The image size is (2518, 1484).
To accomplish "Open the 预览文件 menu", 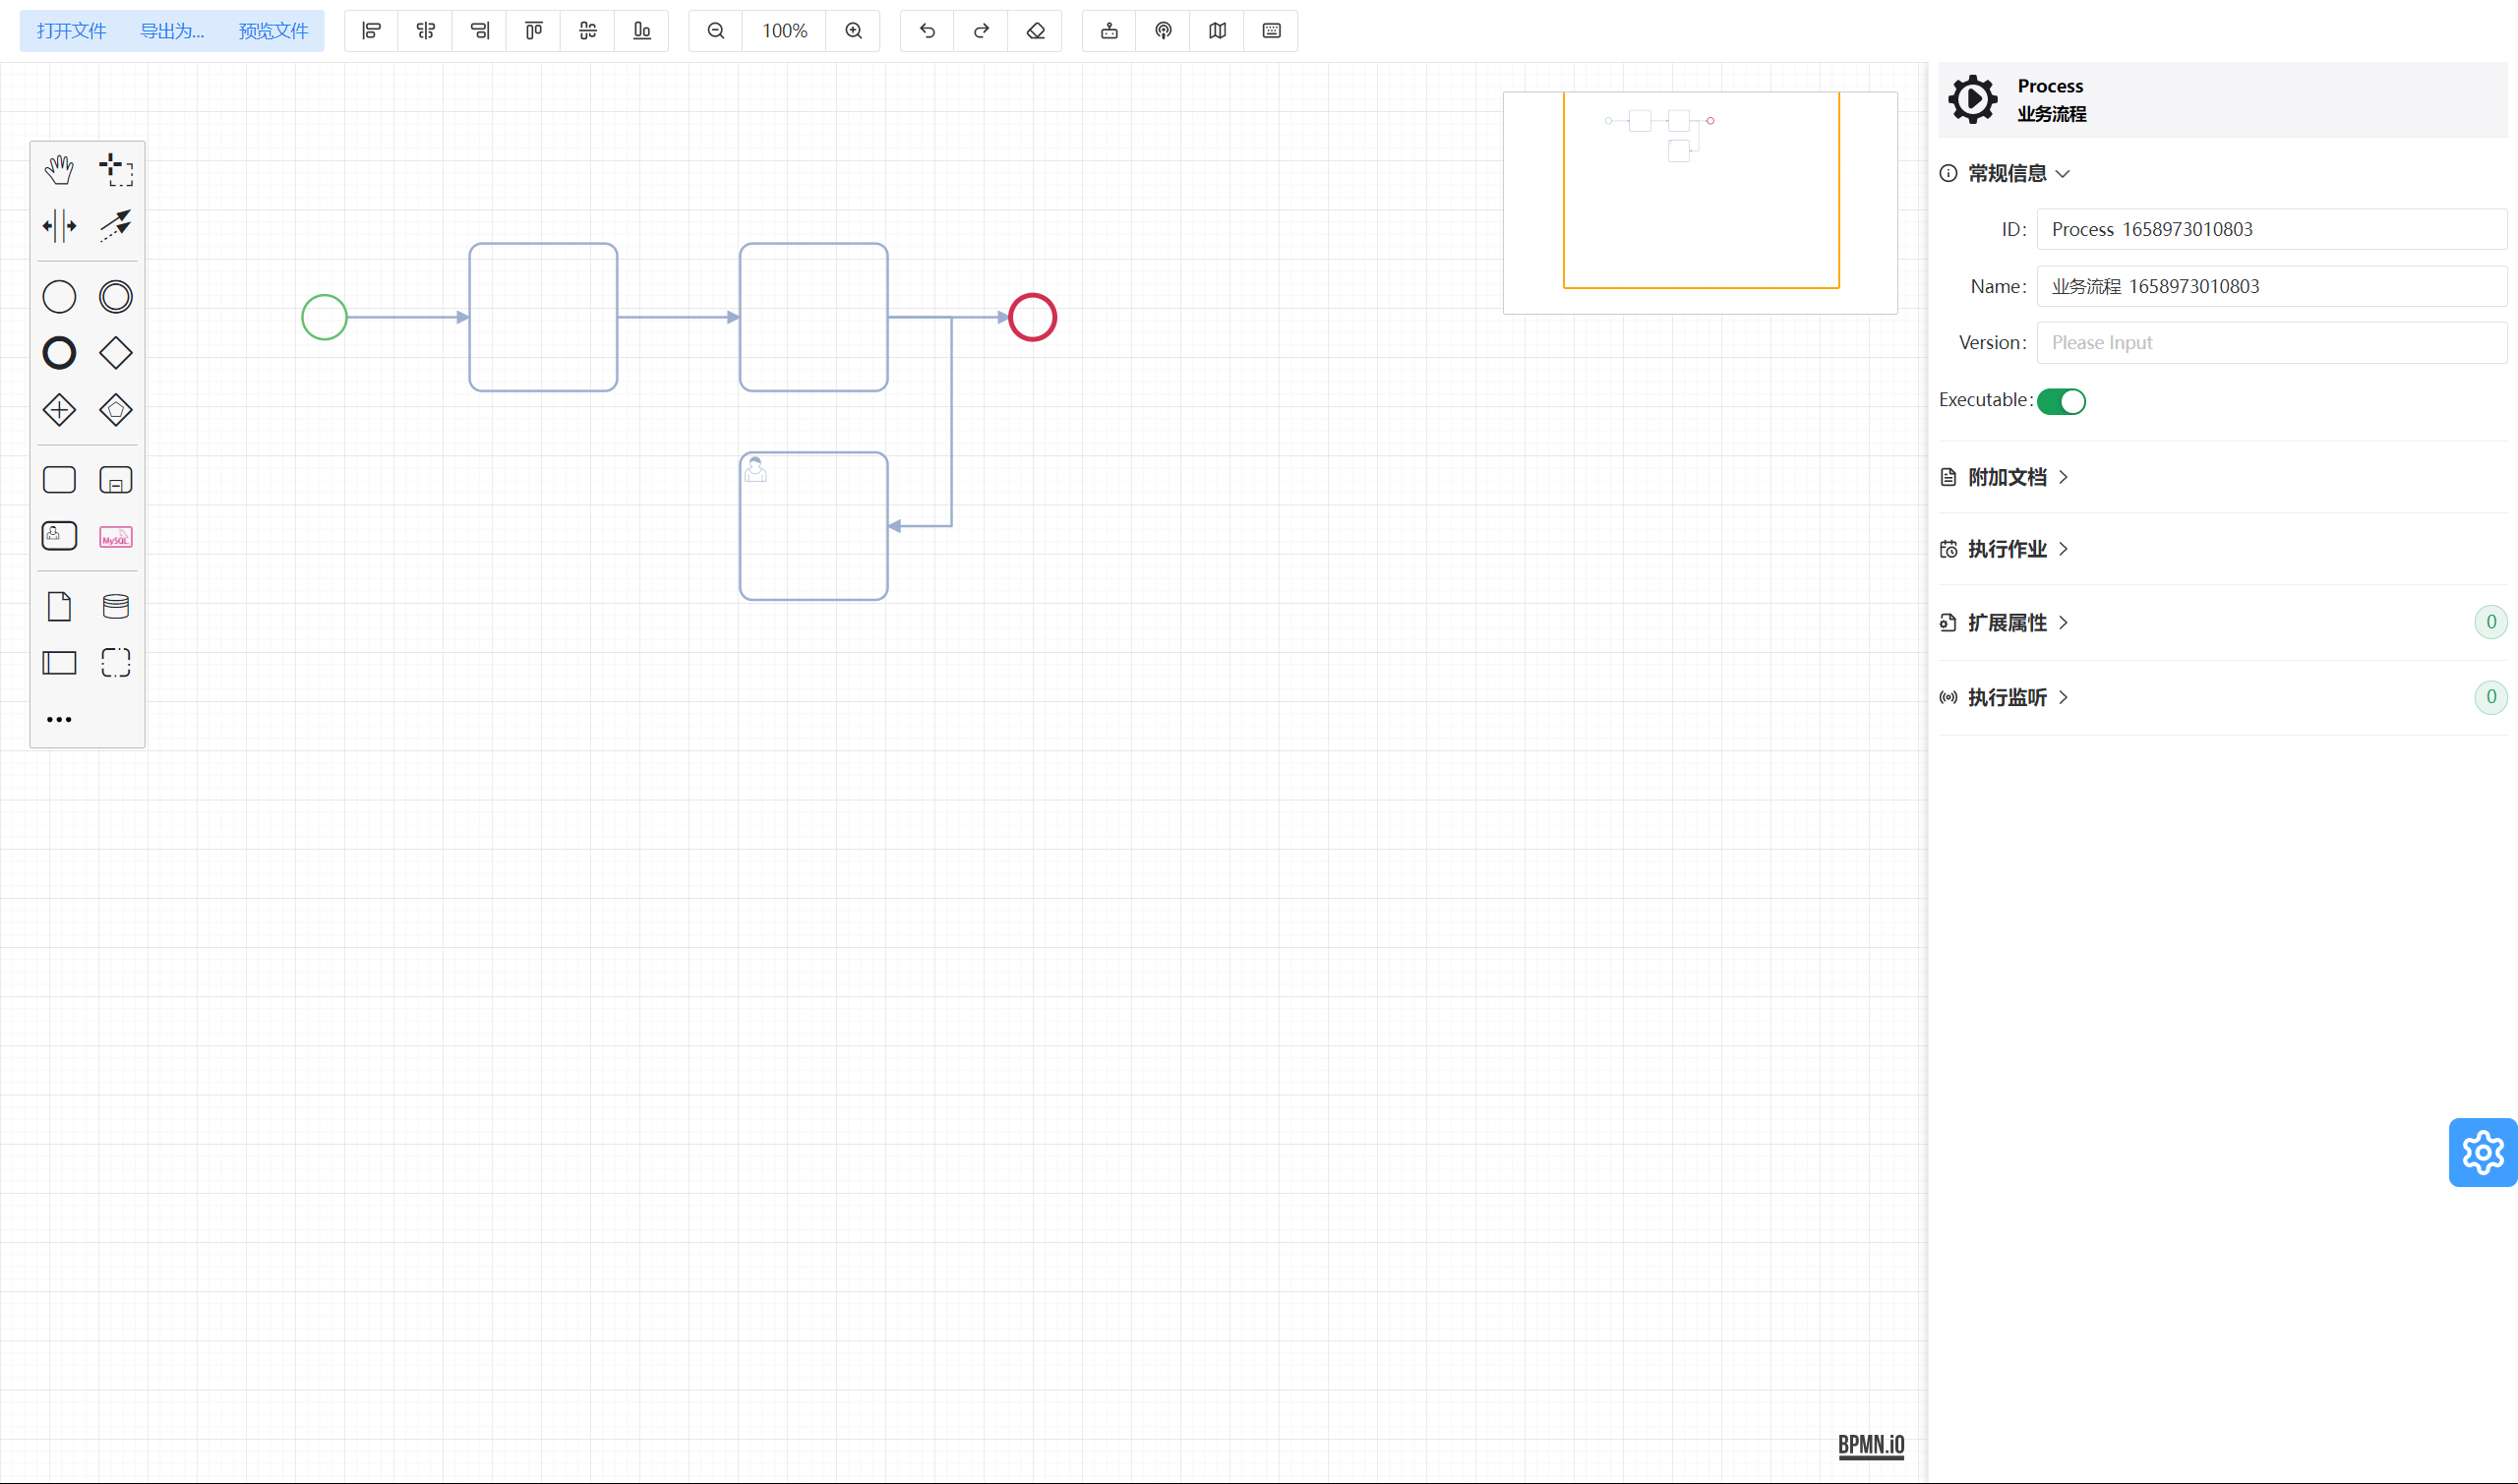I will [x=273, y=31].
